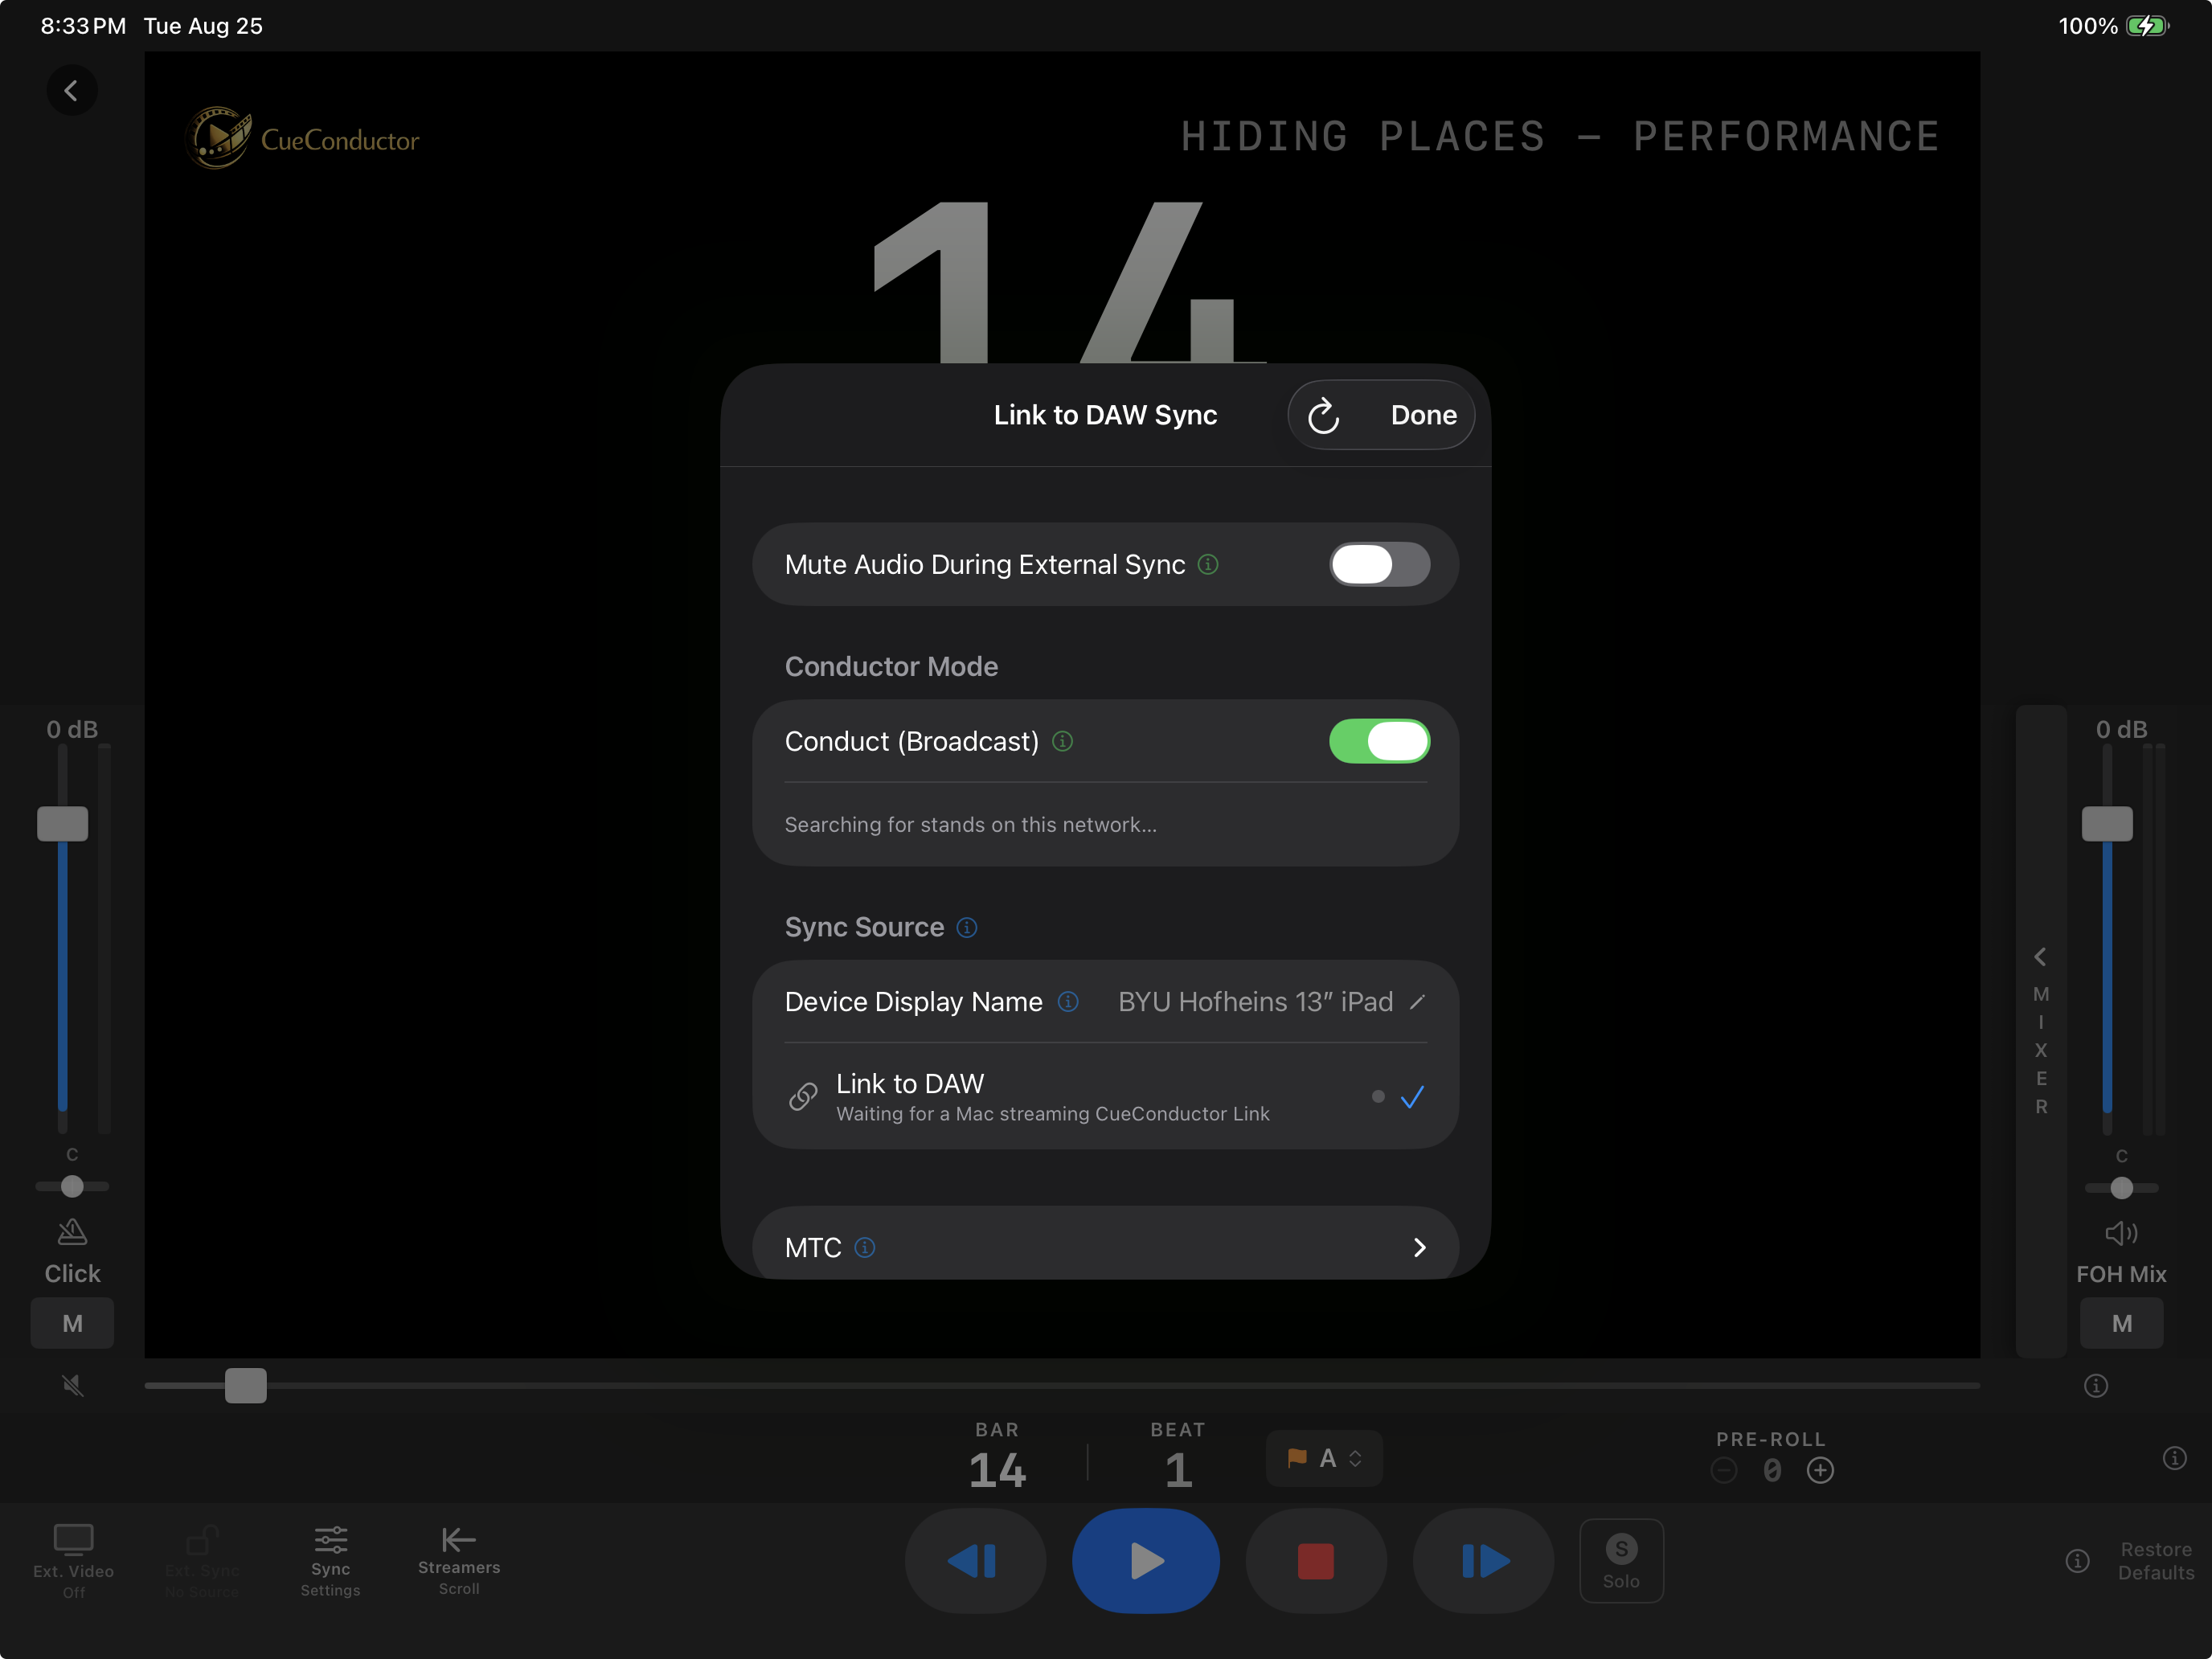2212x1659 pixels.
Task: Open info icon beside Restore Defaults
Action: [2077, 1560]
